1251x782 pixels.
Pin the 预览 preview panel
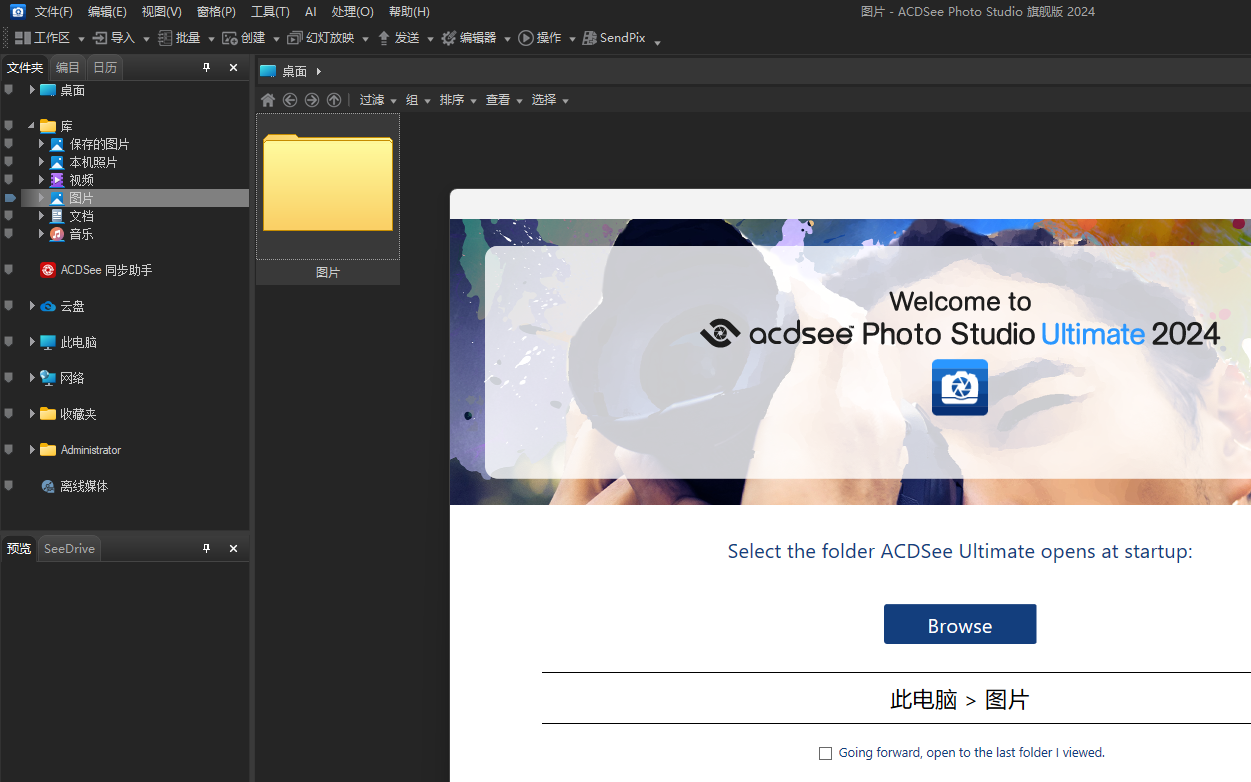pos(207,549)
